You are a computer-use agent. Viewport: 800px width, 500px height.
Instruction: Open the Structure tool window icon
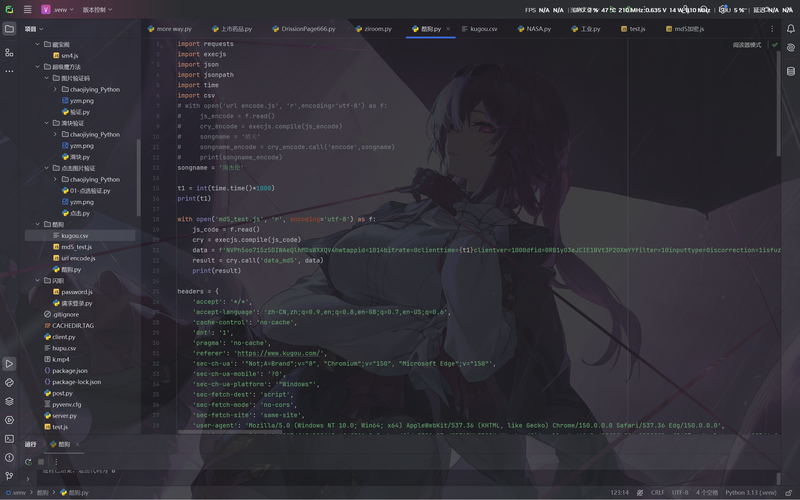9,53
